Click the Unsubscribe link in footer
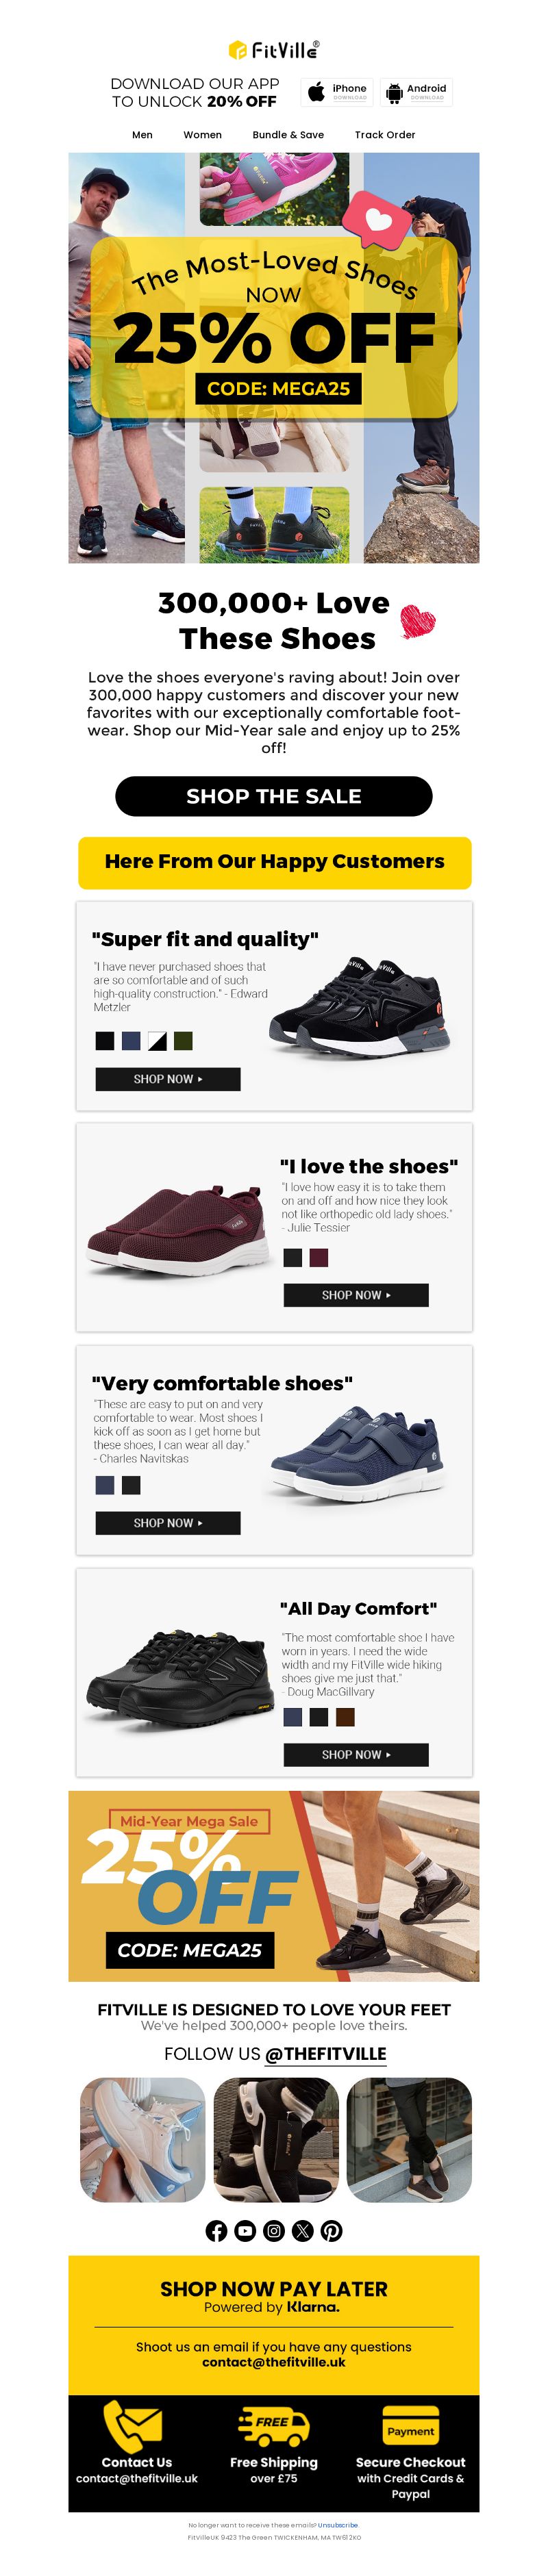This screenshot has height=2576, width=548. 338,2525
